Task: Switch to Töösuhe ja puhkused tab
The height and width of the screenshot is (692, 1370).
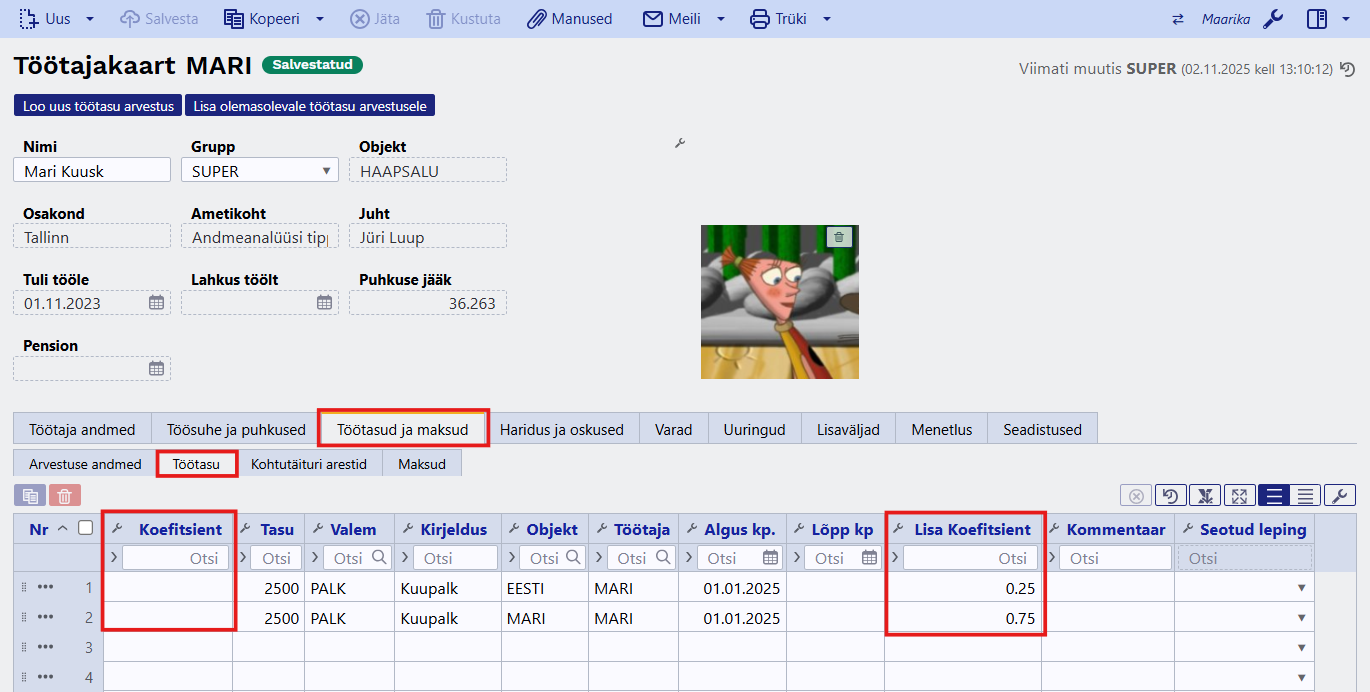Action: (x=236, y=429)
